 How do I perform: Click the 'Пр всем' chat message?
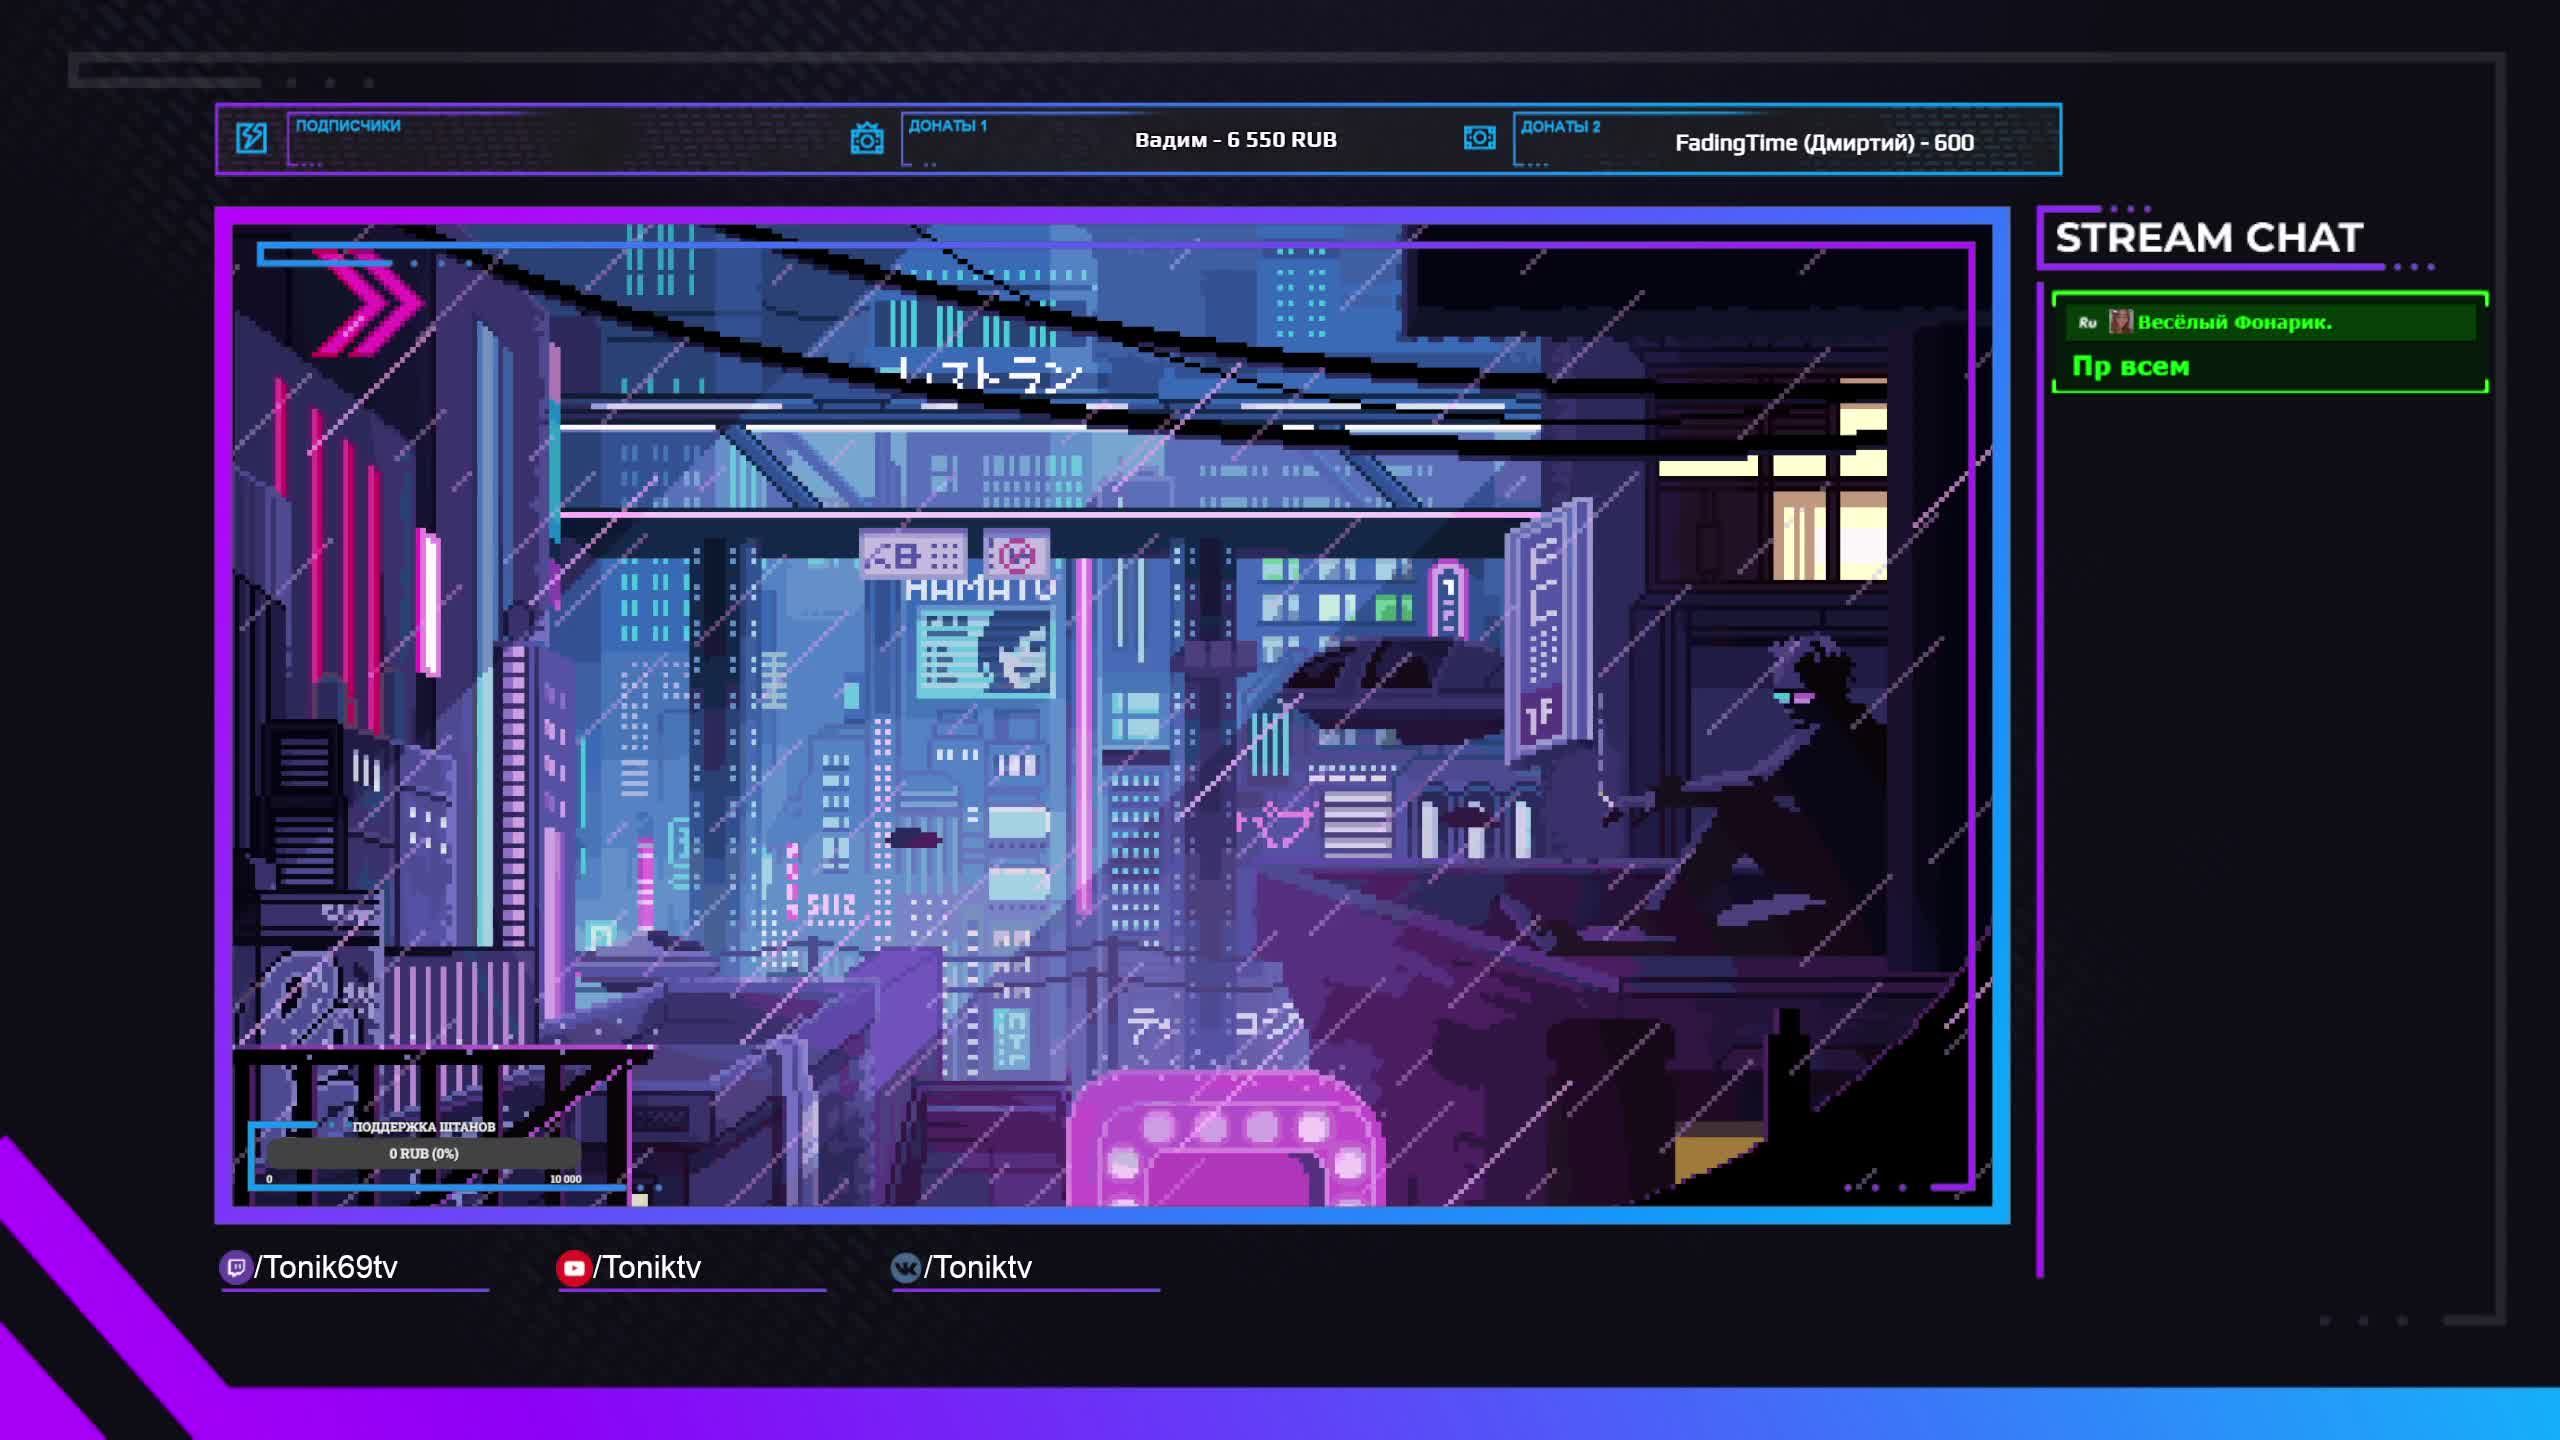(2130, 367)
